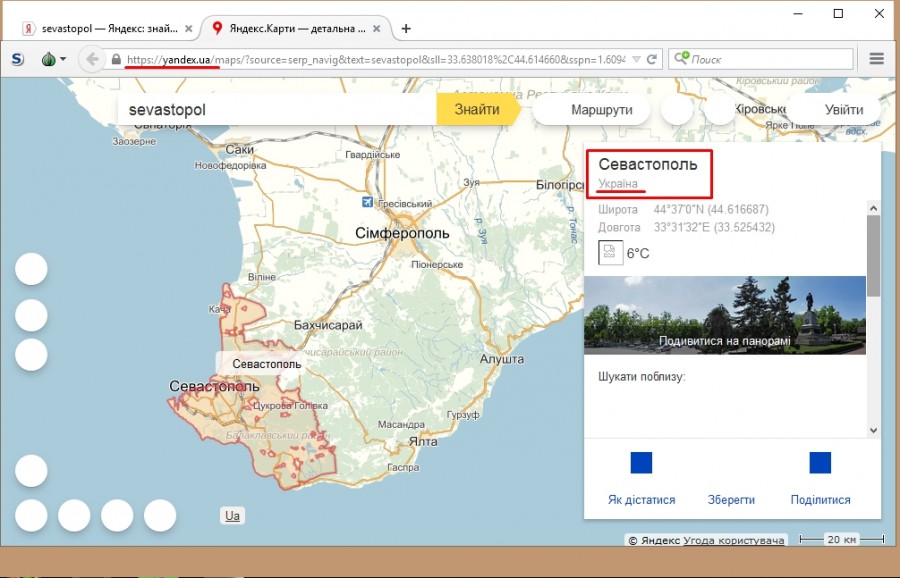Click the Ua language button on map
This screenshot has width=900, height=578.
click(232, 515)
